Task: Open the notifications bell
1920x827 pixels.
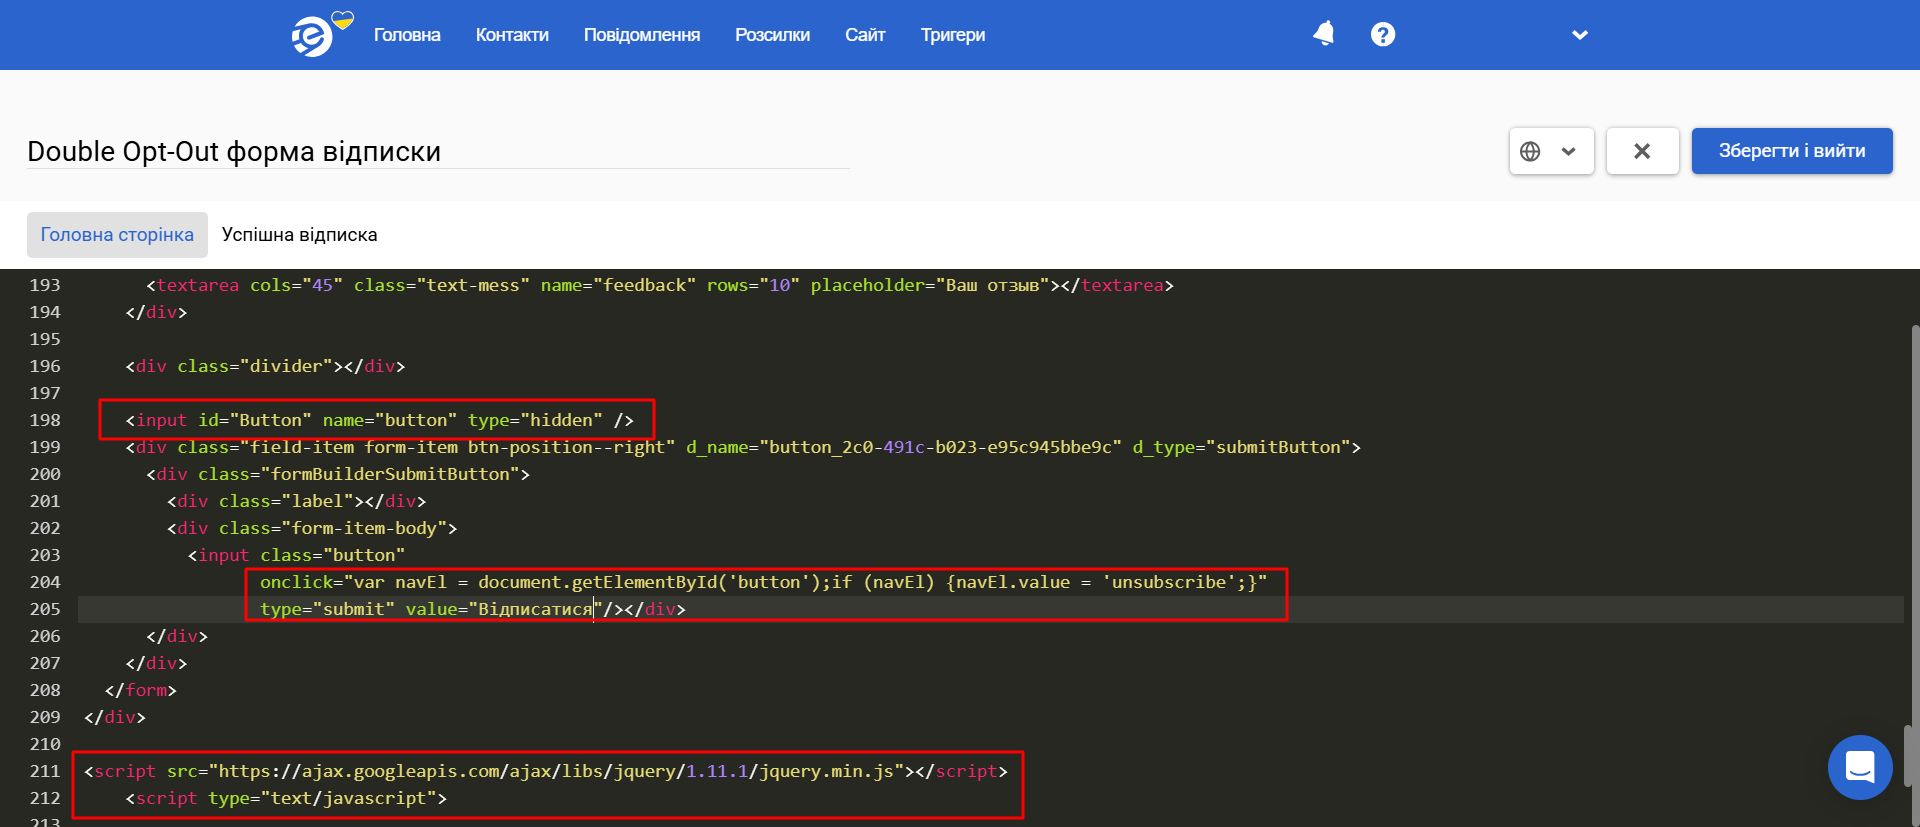Action: click(1324, 34)
